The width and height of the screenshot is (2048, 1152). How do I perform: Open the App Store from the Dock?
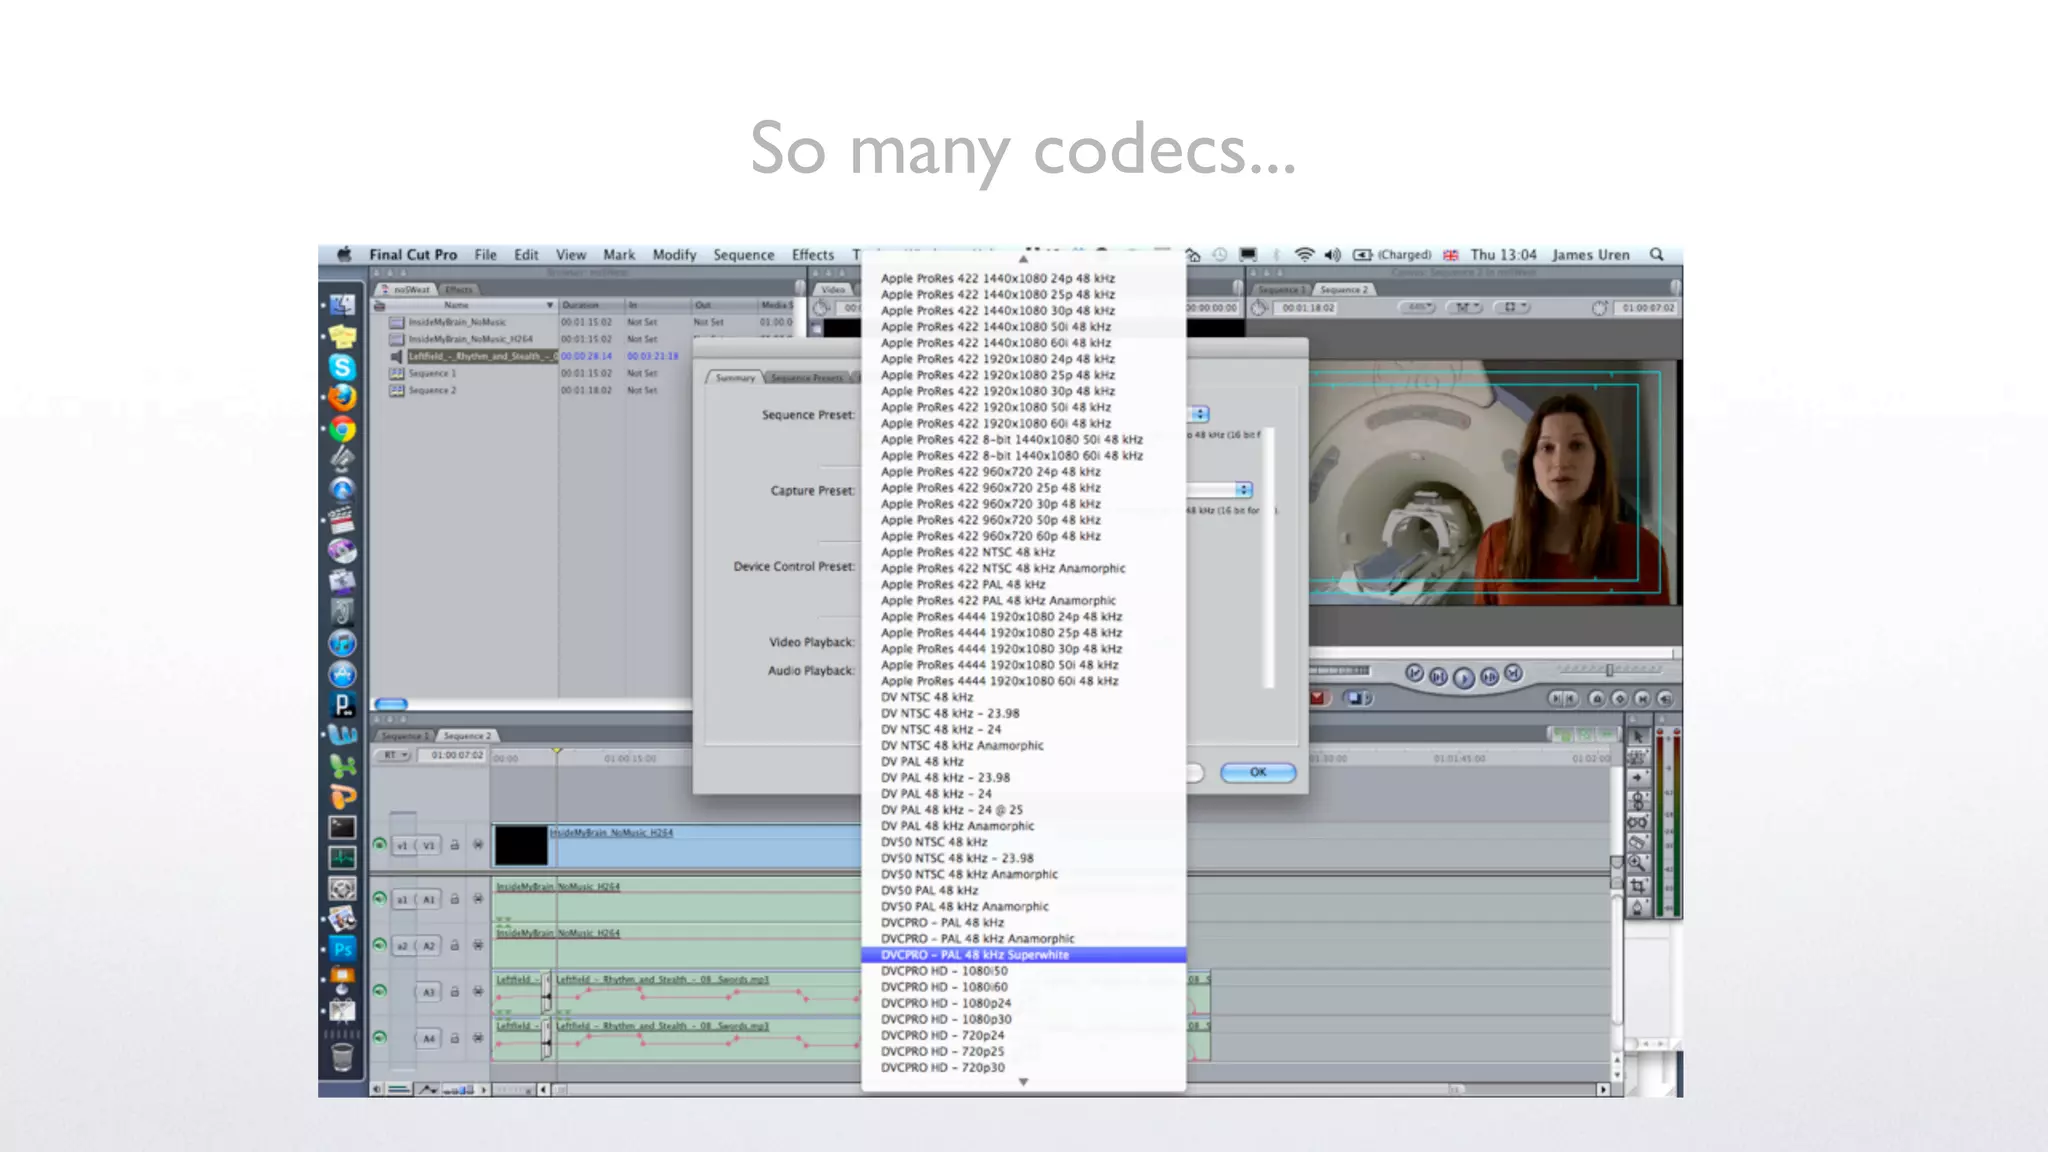342,674
